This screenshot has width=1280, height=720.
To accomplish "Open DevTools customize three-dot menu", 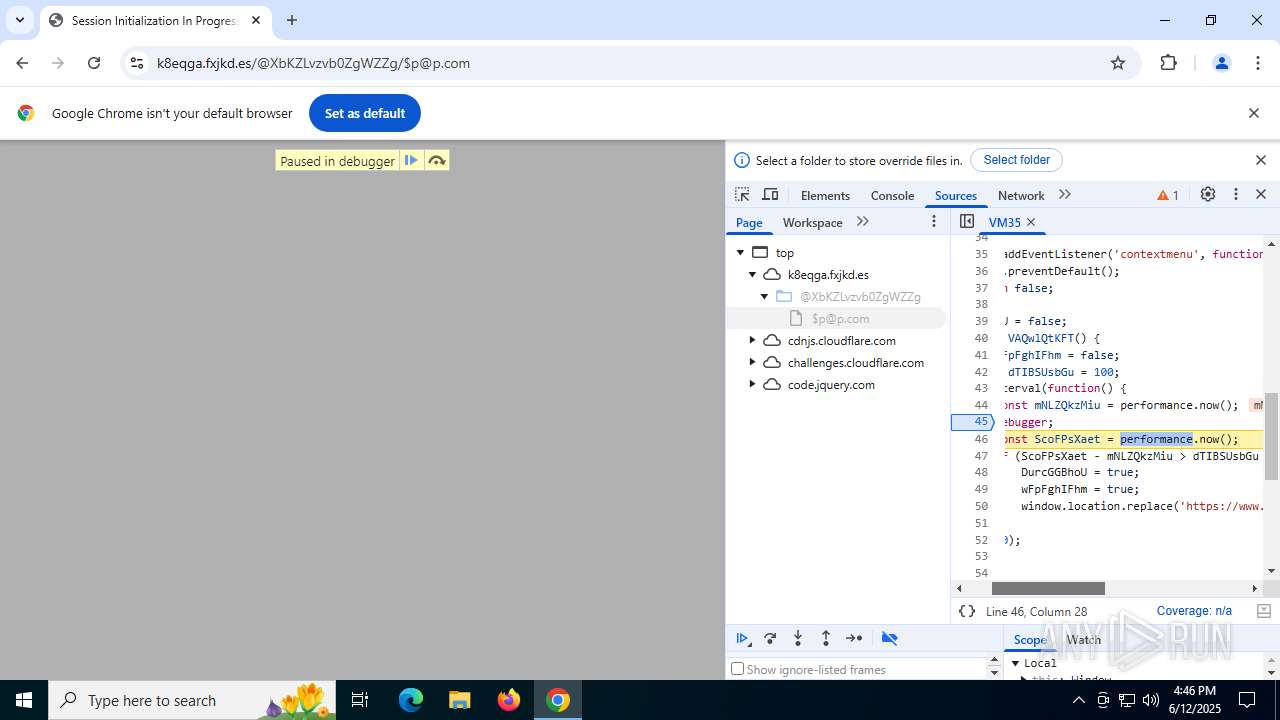I will point(1236,194).
